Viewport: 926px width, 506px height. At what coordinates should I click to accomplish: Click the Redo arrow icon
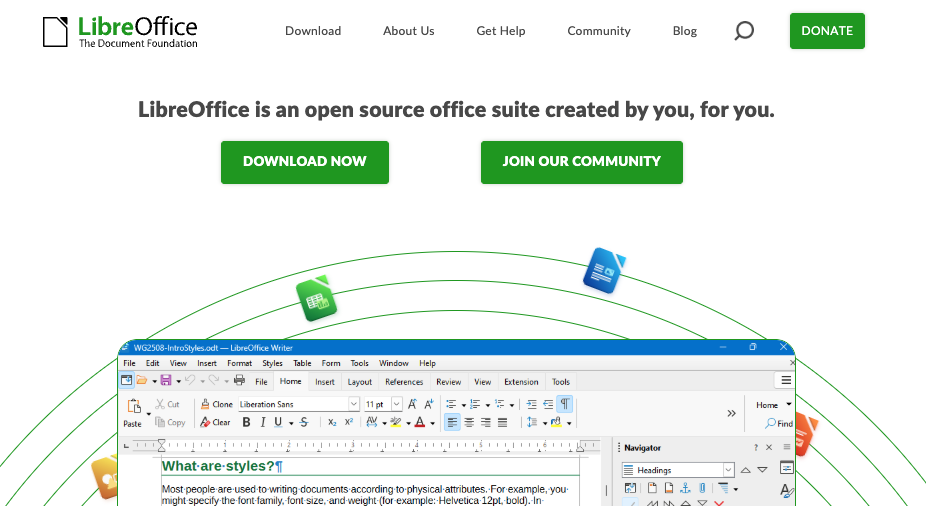(214, 380)
